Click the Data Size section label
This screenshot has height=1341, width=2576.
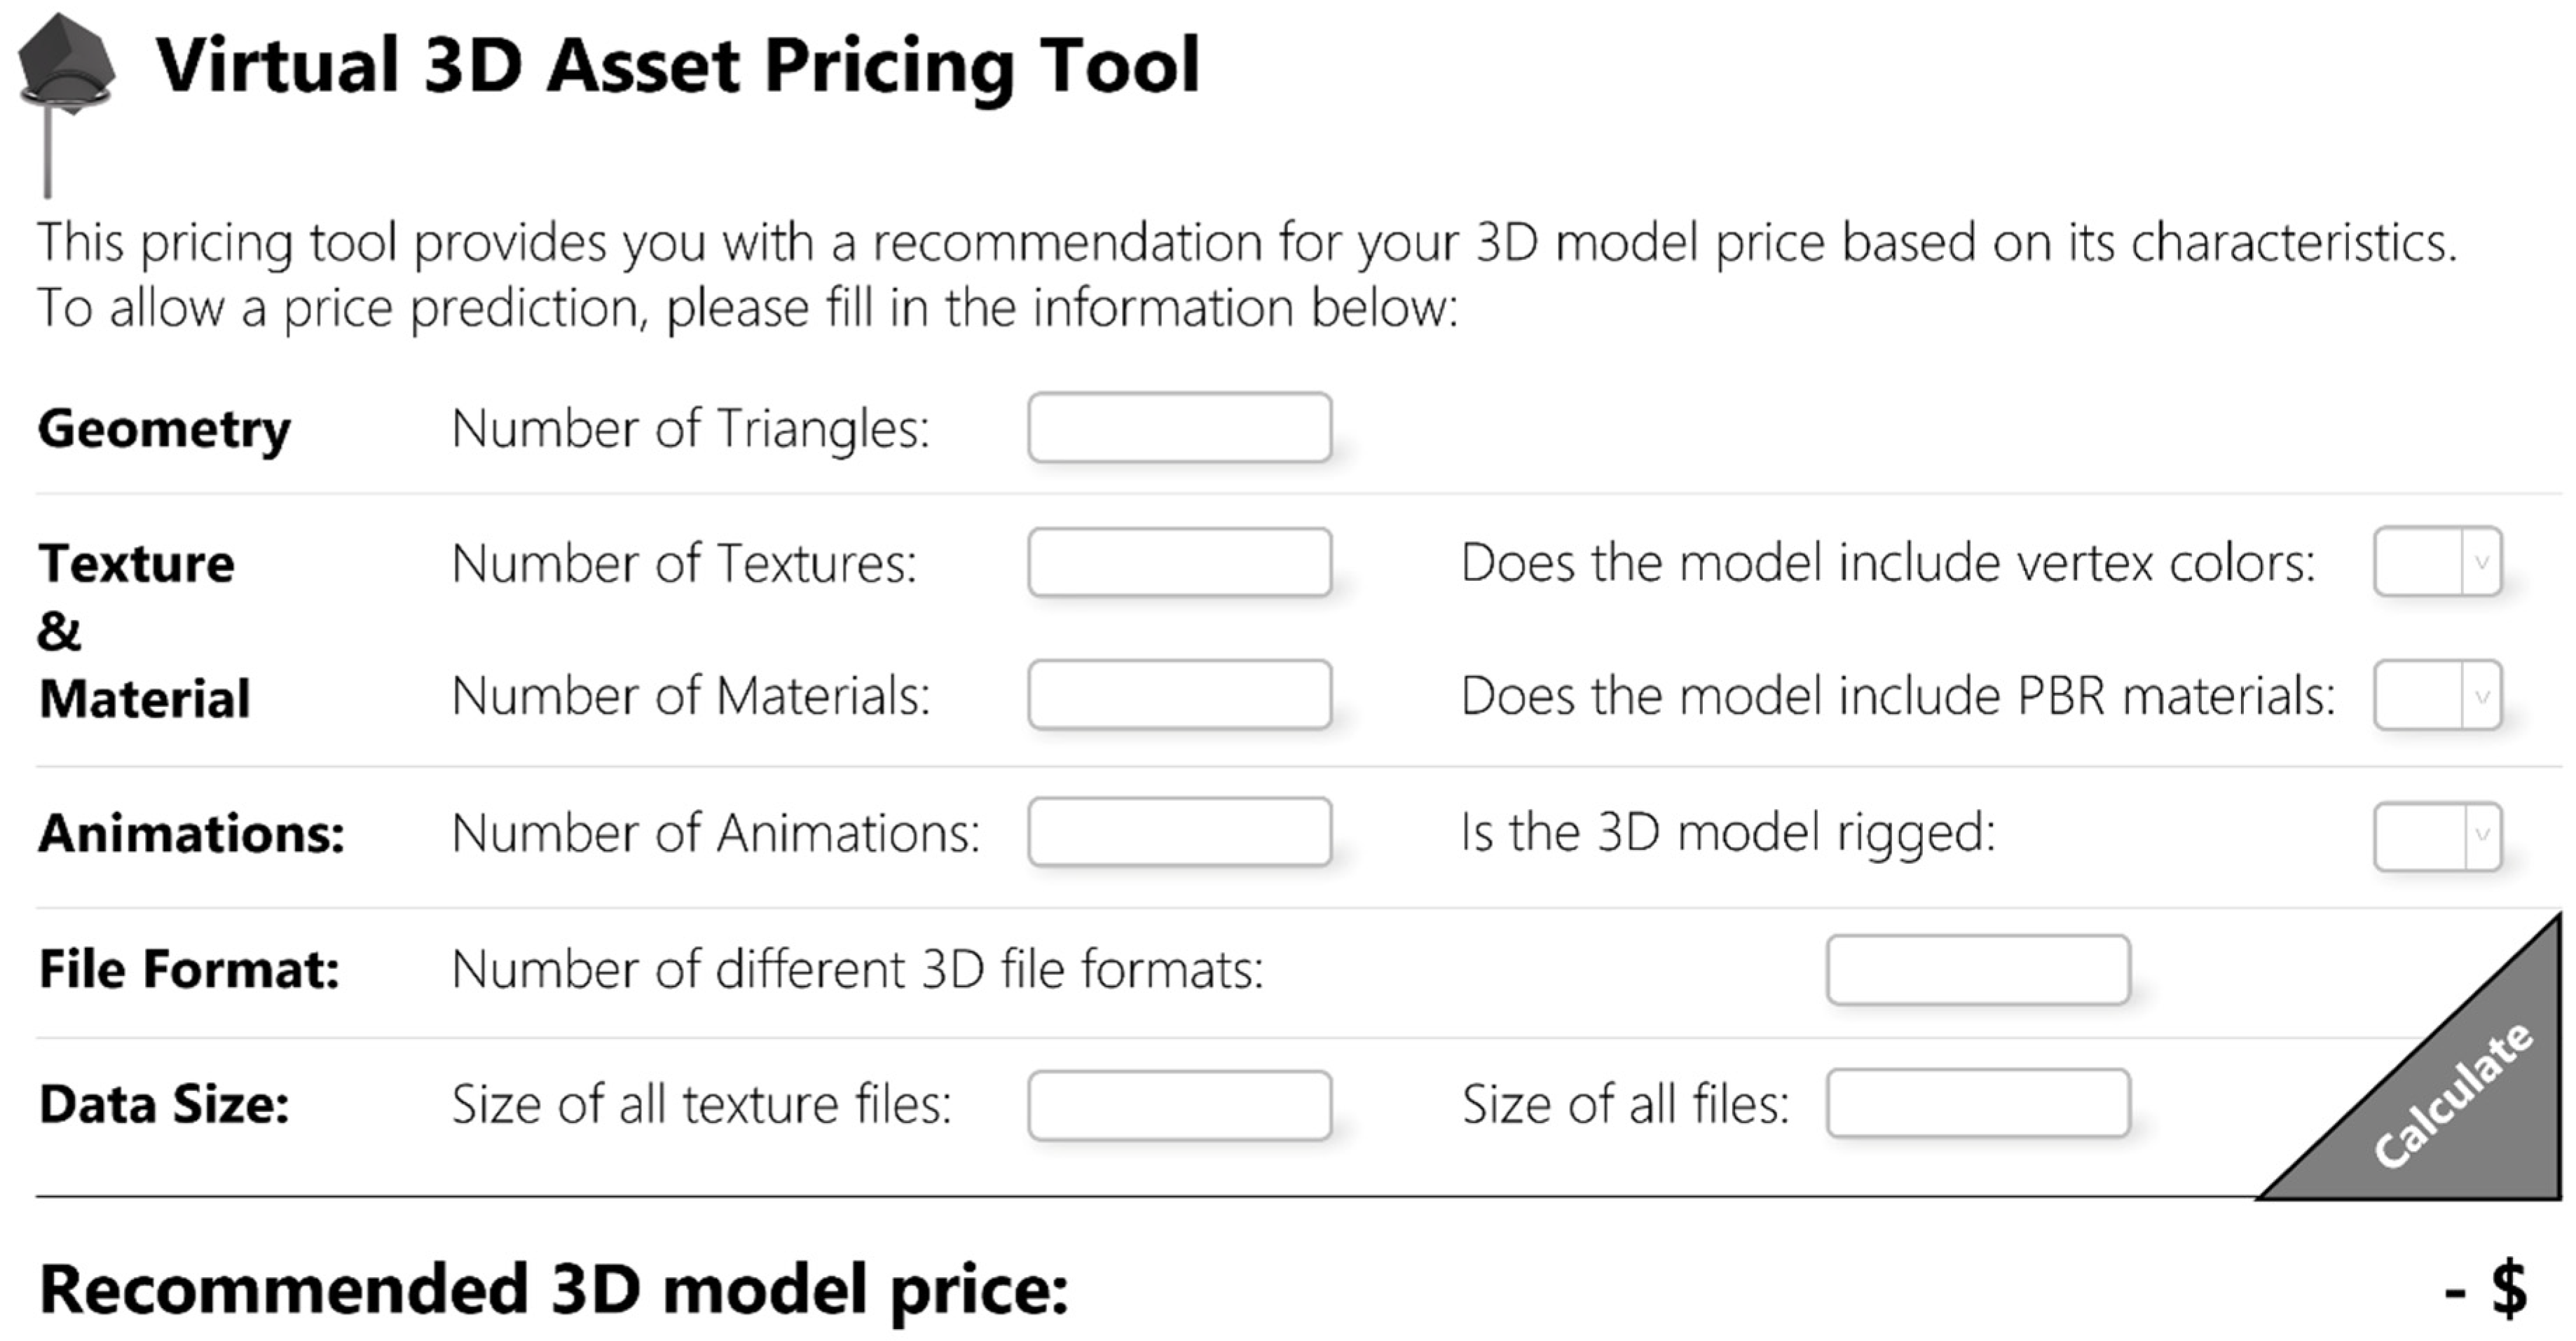click(x=164, y=1105)
